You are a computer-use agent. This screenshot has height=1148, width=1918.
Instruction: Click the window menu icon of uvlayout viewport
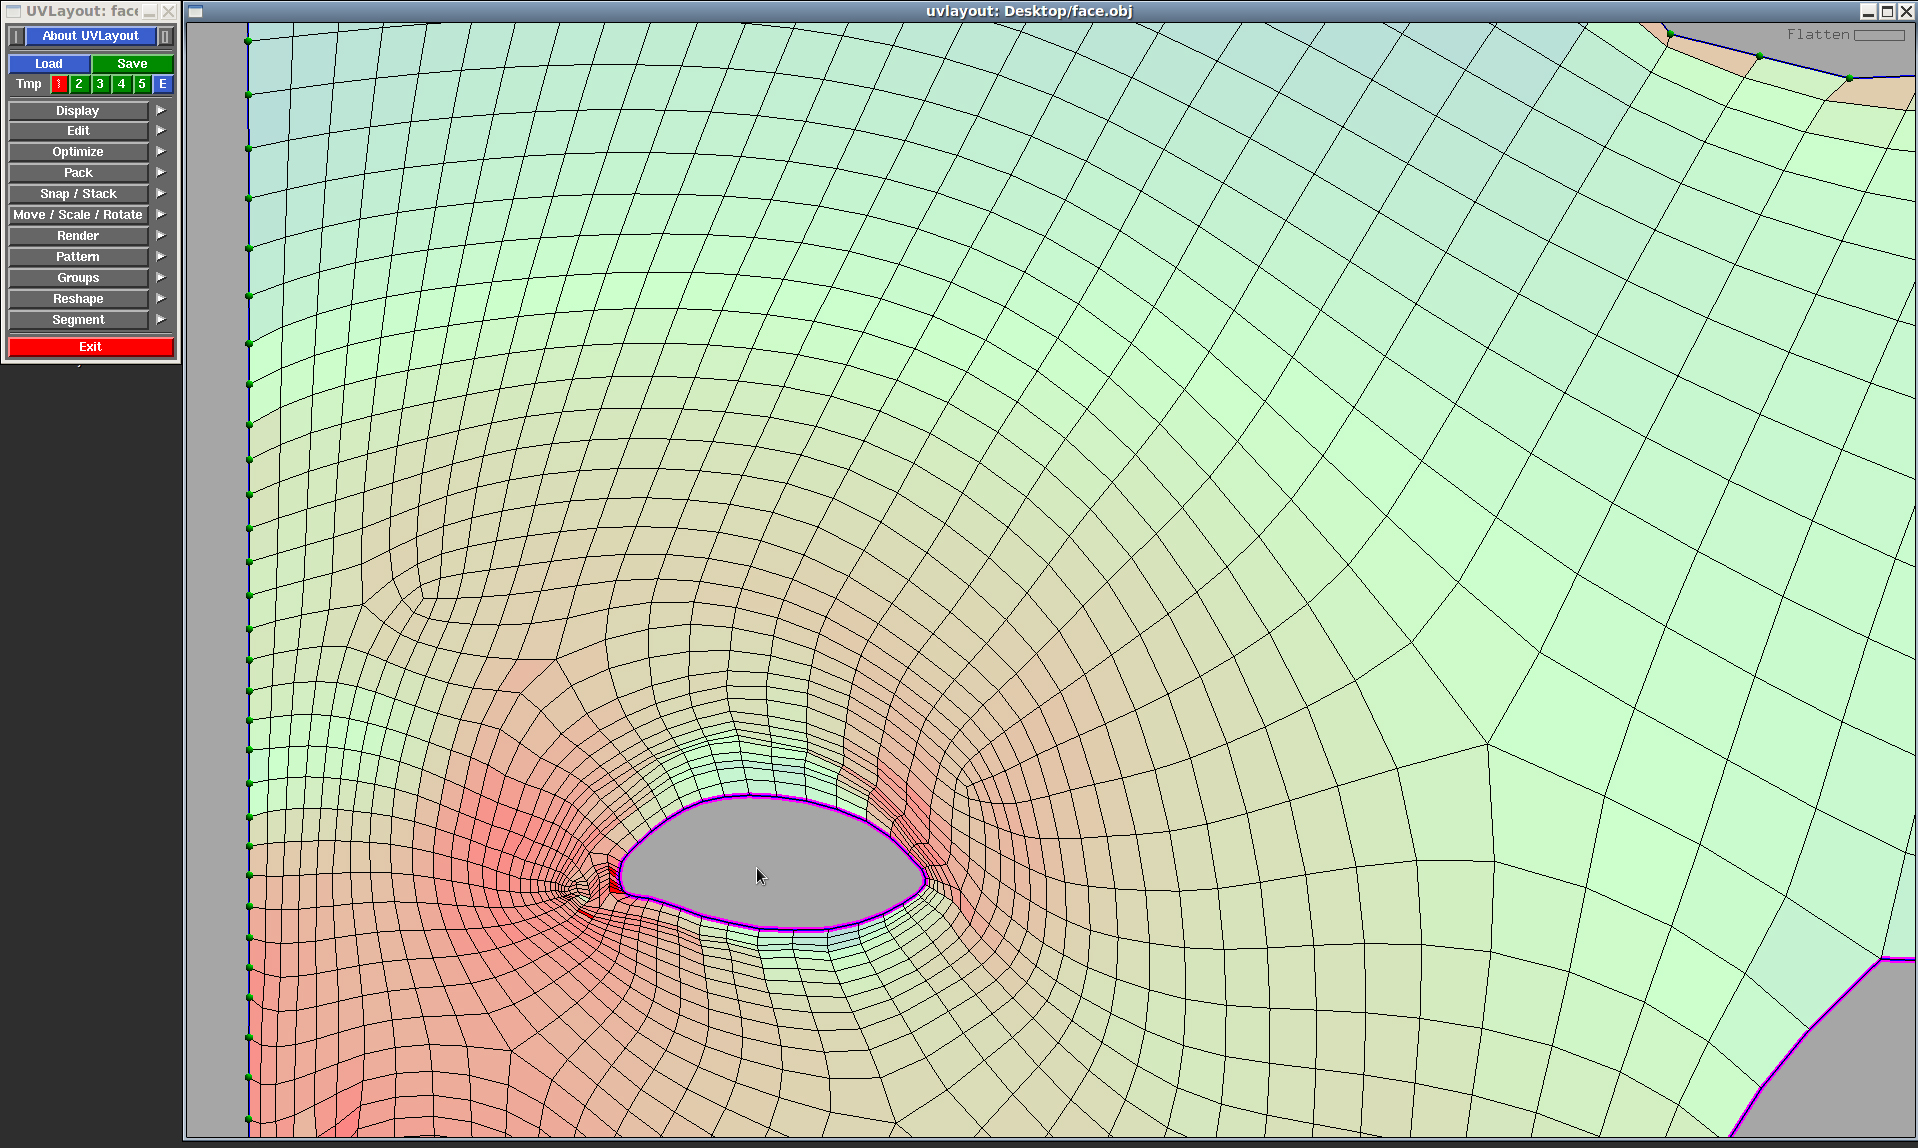(196, 12)
